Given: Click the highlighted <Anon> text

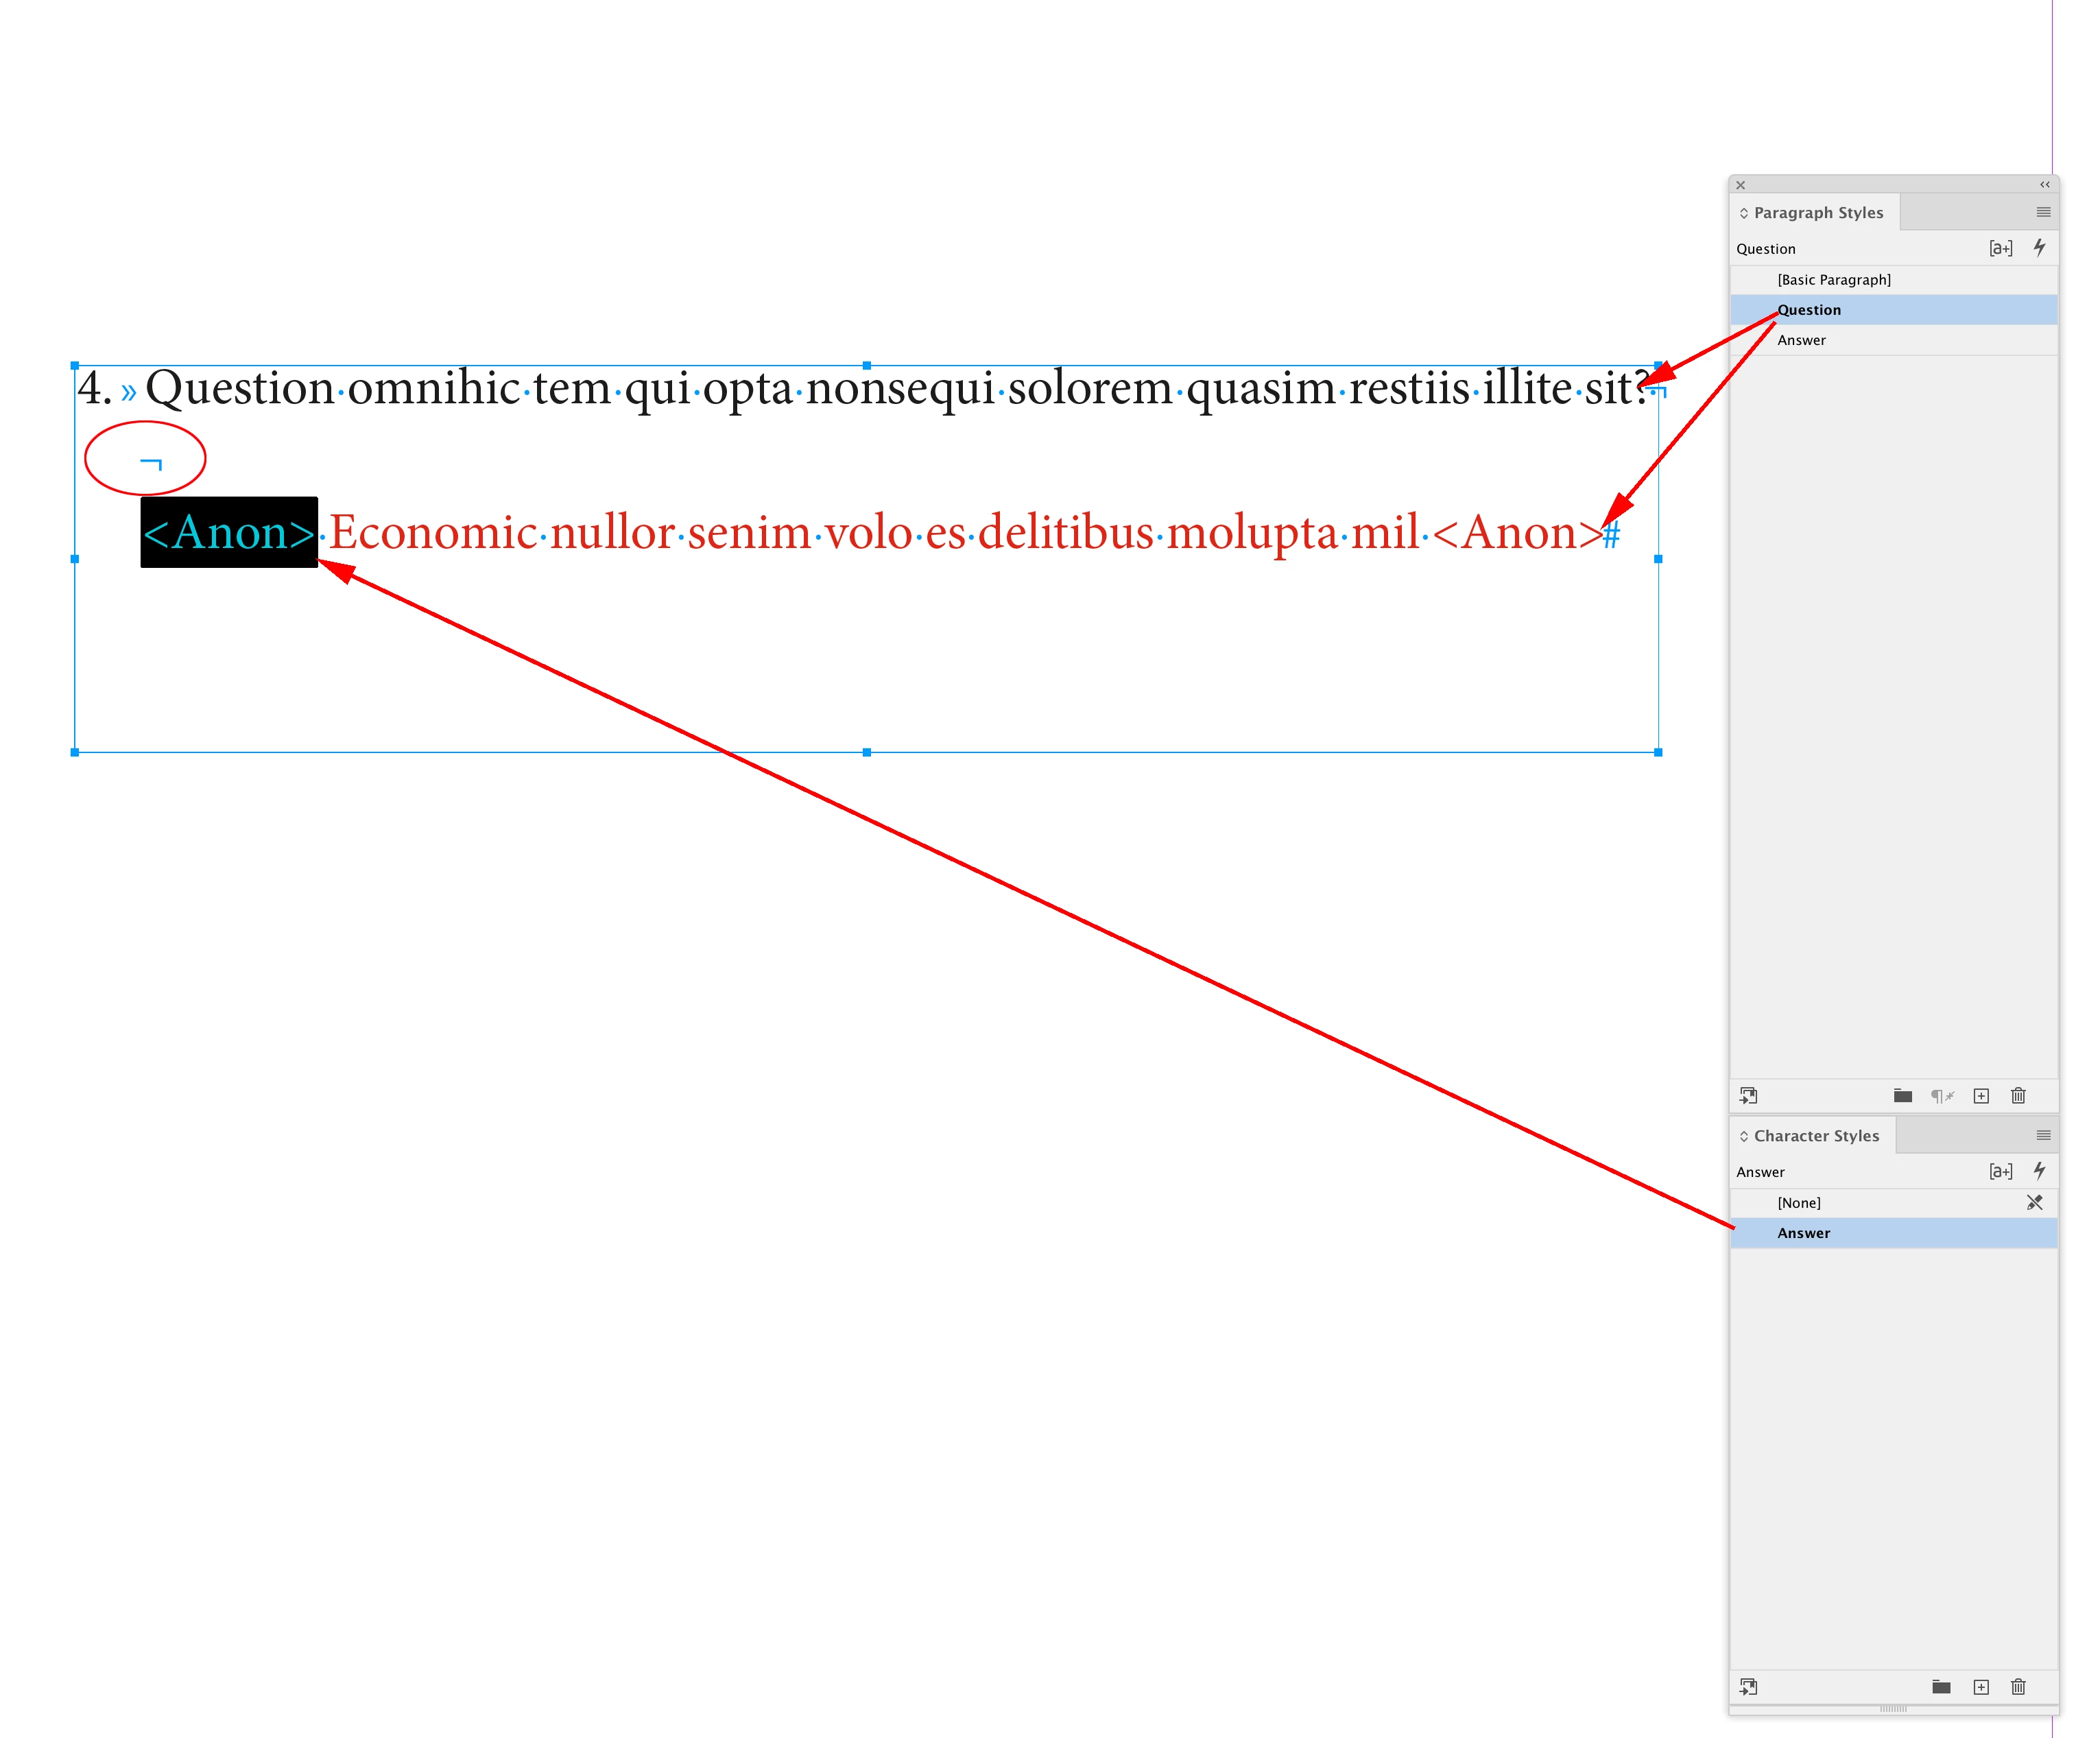Looking at the screenshot, I should (x=229, y=533).
